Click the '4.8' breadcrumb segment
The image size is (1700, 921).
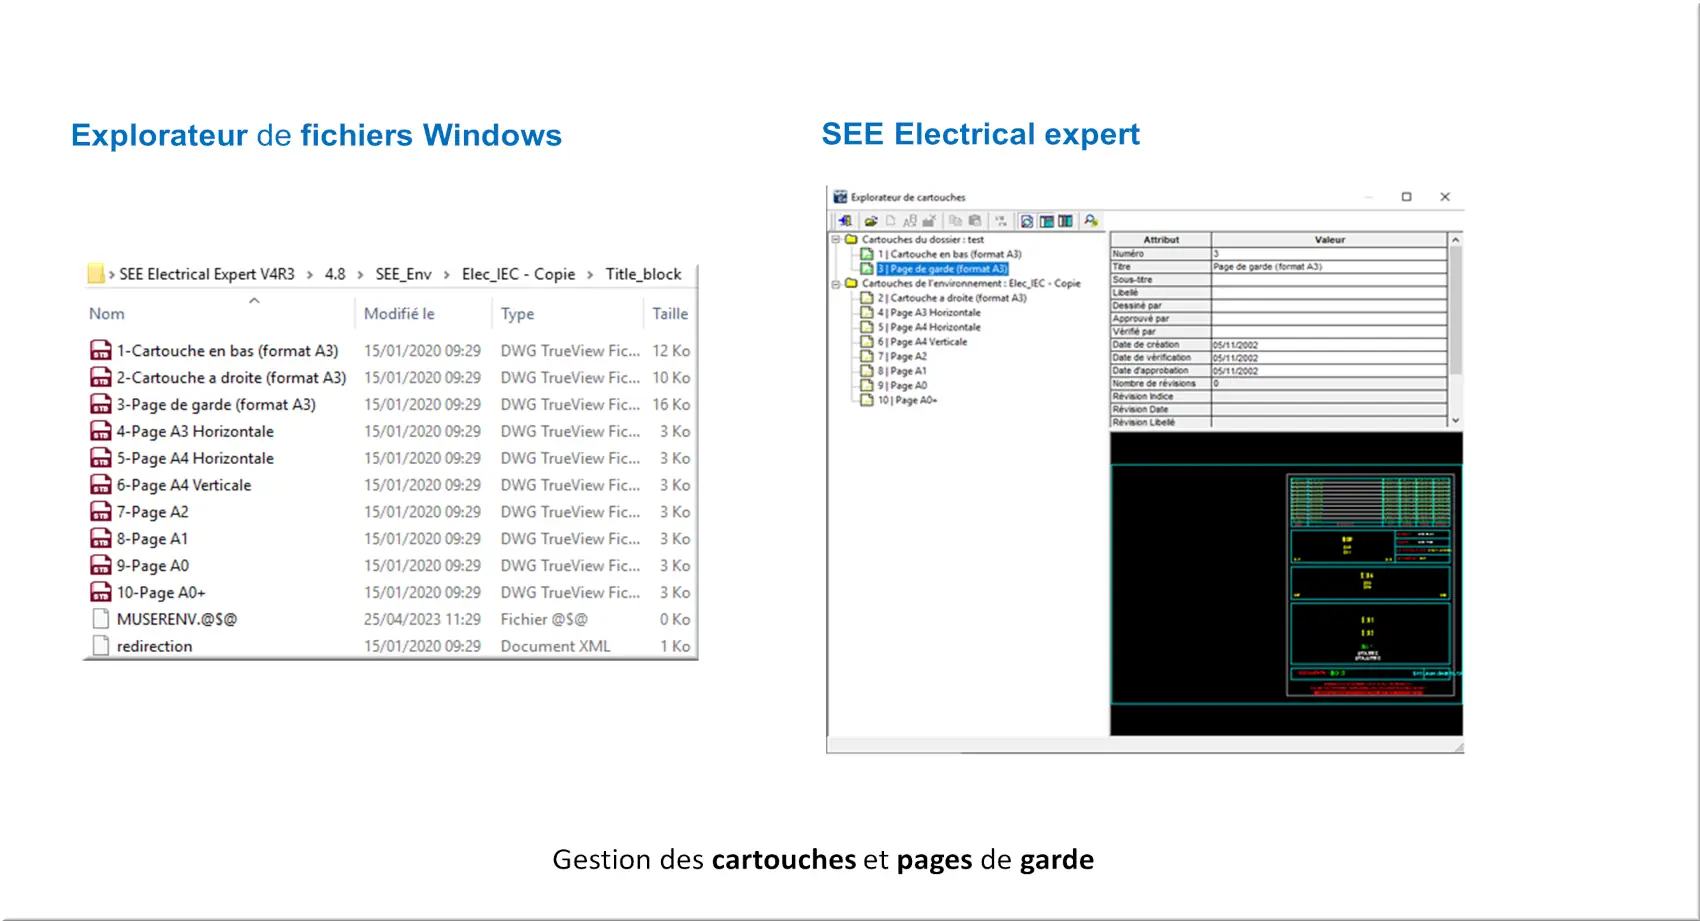[335, 274]
